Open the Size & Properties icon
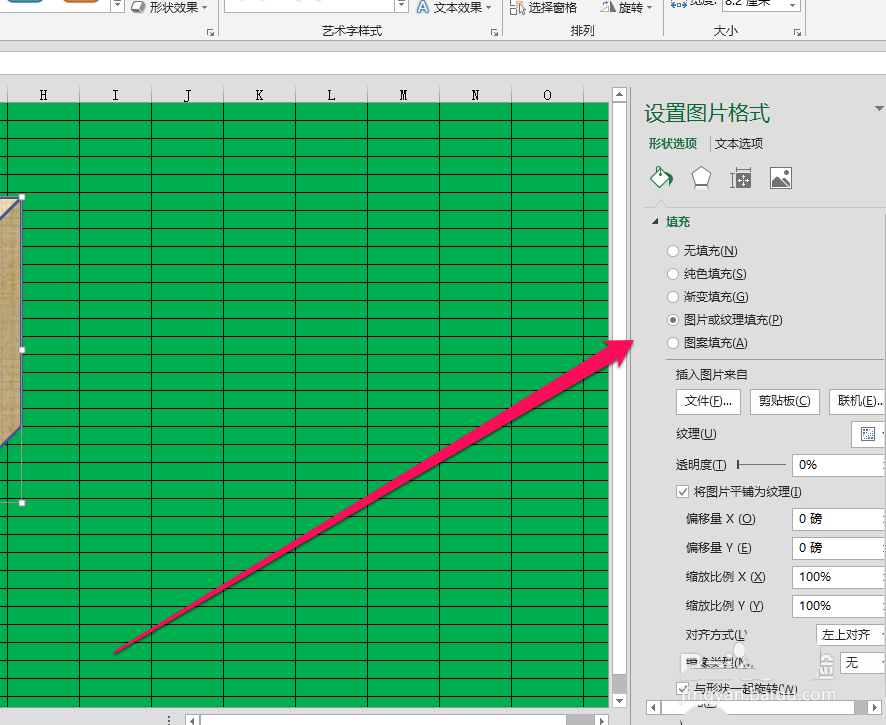 coord(741,177)
